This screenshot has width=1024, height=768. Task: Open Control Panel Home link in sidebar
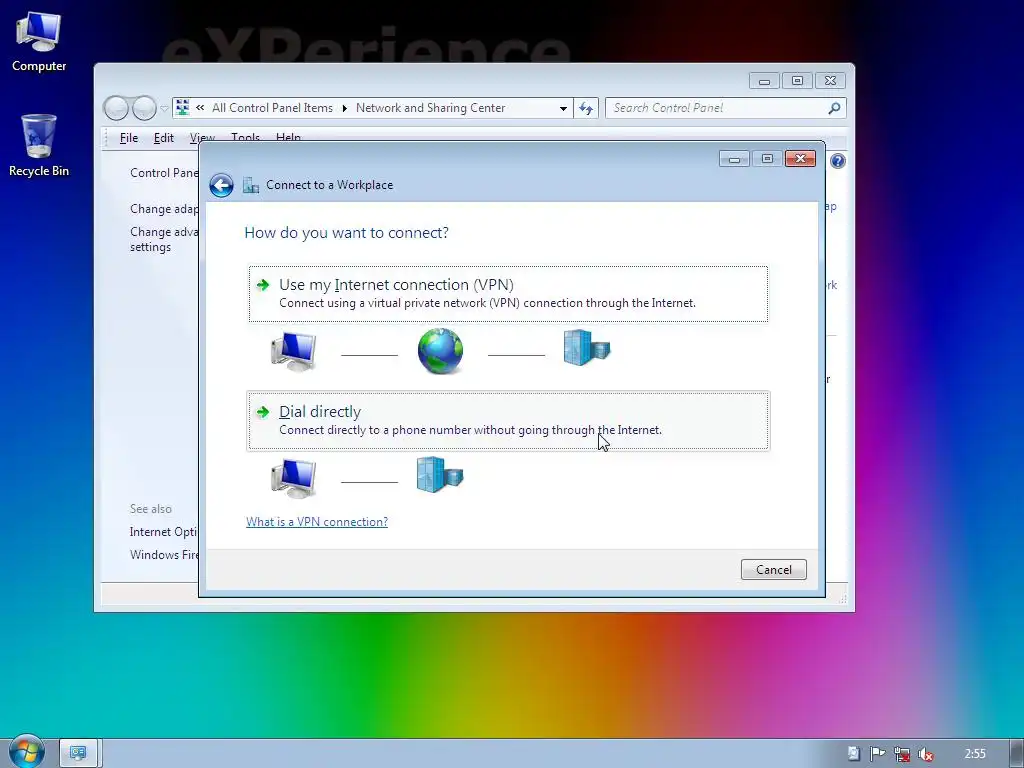coord(164,173)
